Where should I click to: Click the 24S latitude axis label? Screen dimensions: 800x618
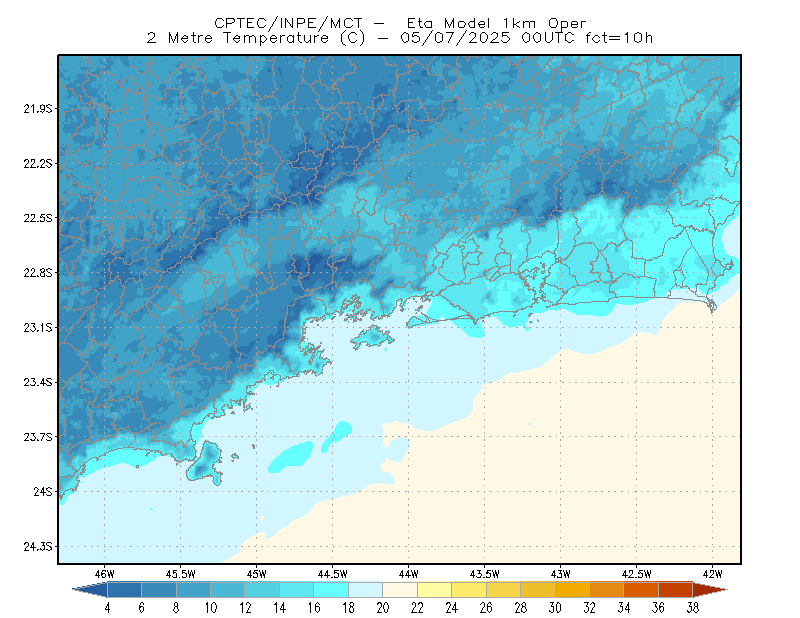[x=43, y=491]
